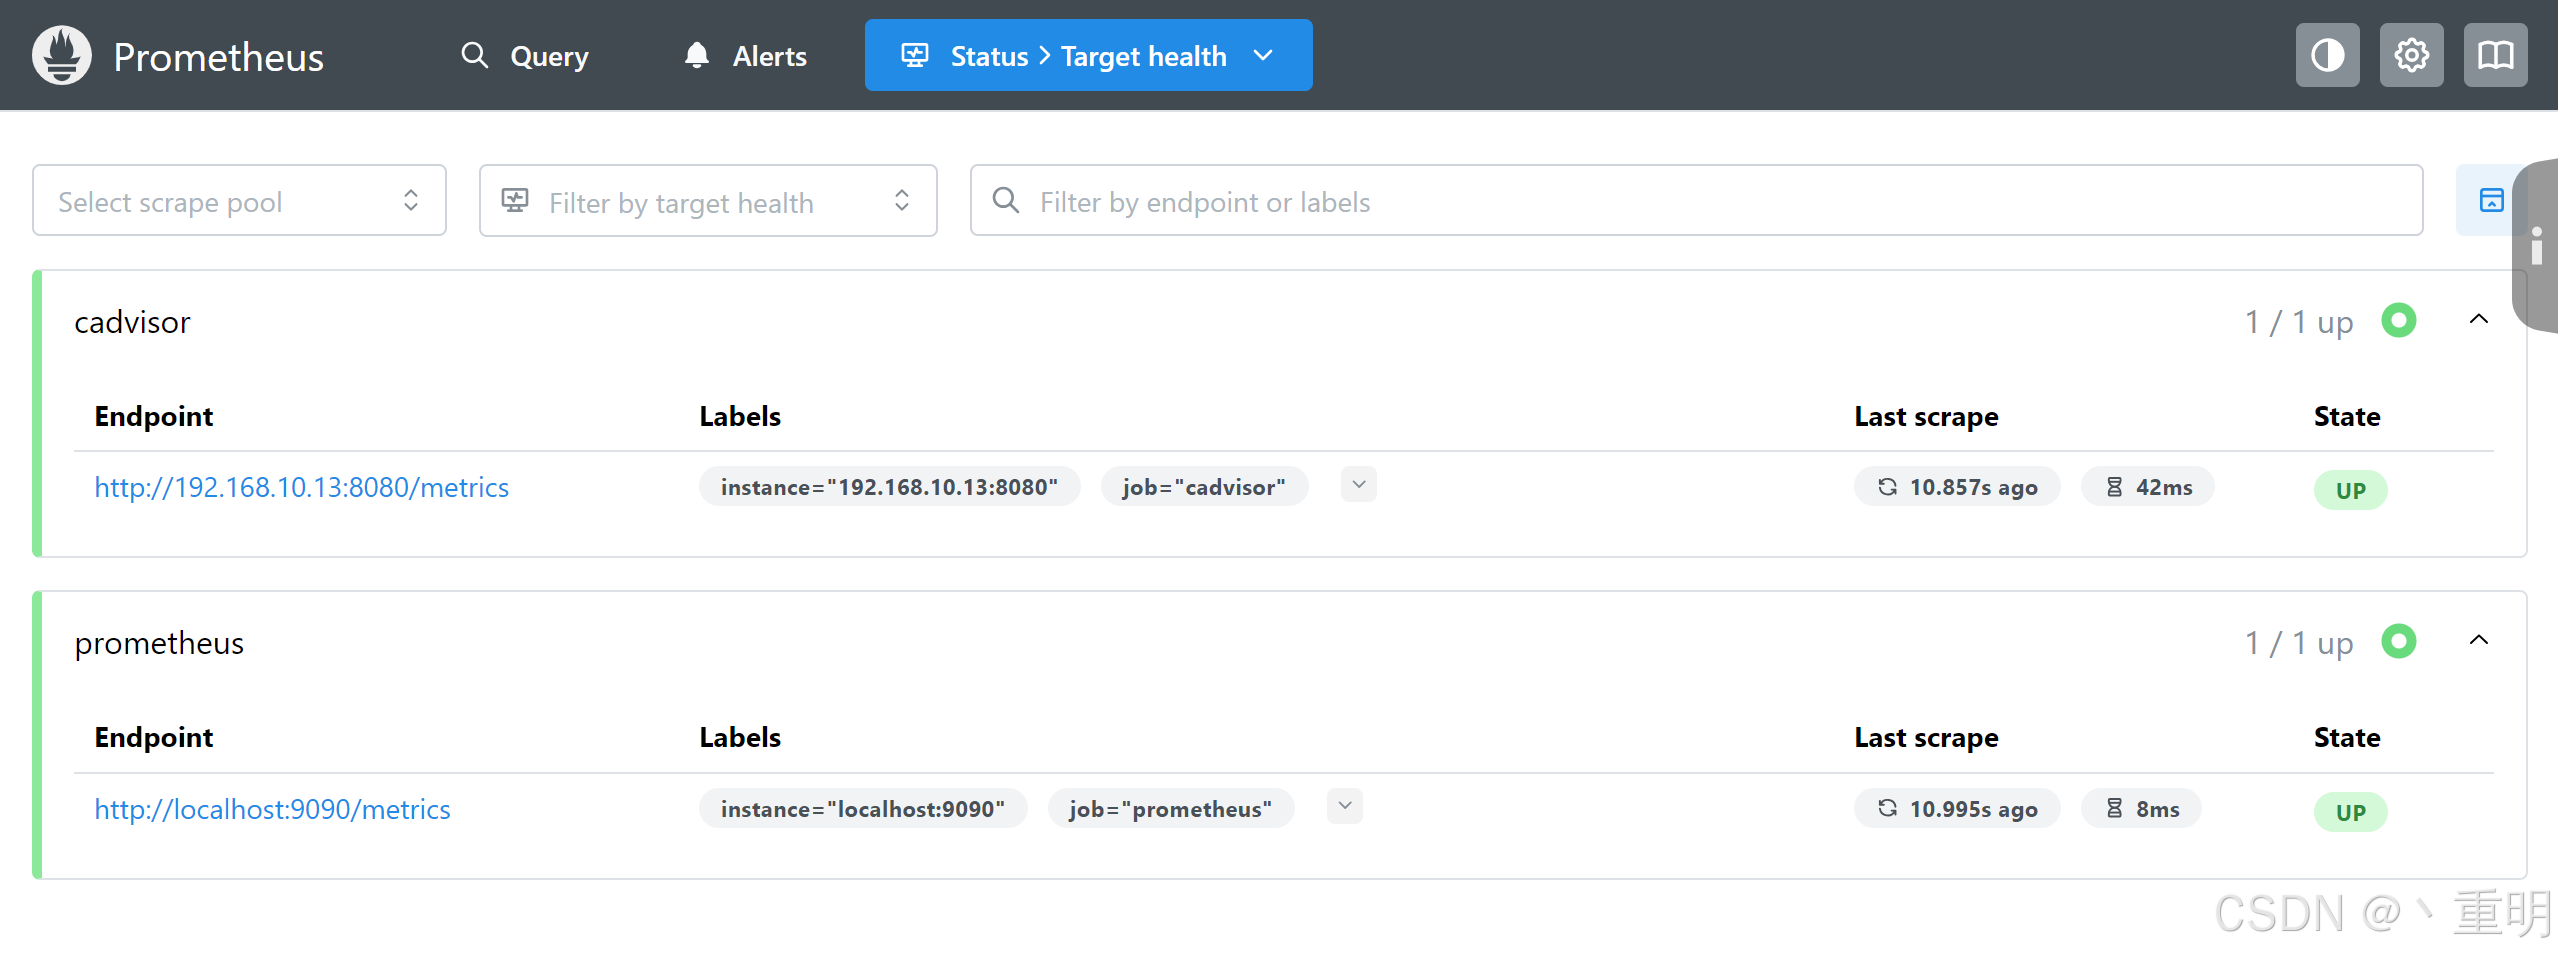The image size is (2558, 956).
Task: Click the job="prometheus" label
Action: [1170, 809]
